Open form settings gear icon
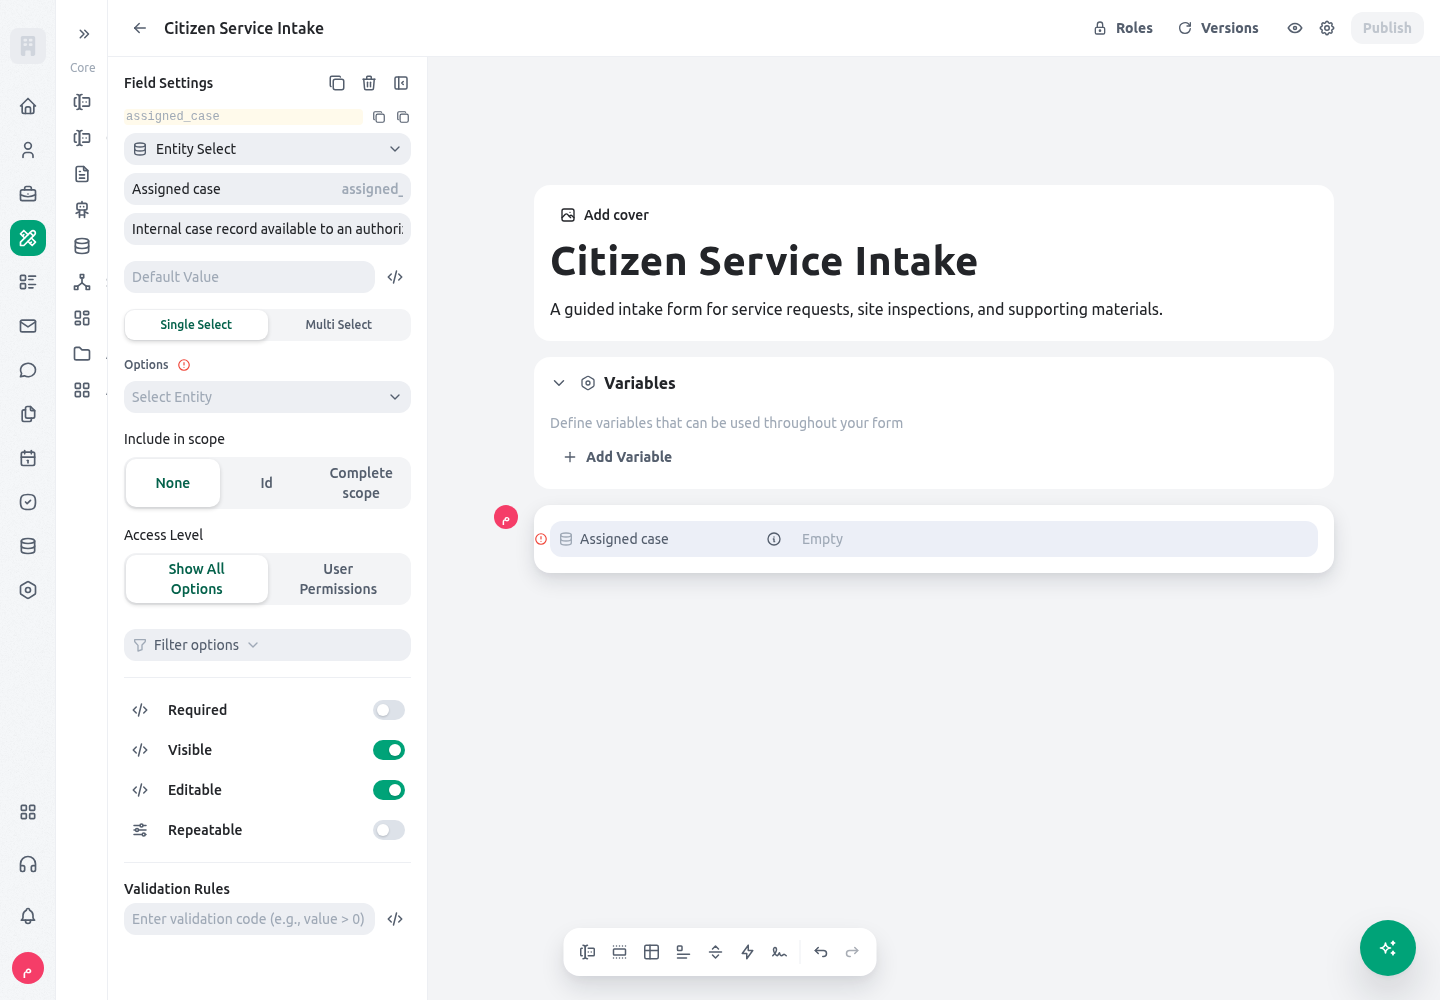 pos(1327,28)
